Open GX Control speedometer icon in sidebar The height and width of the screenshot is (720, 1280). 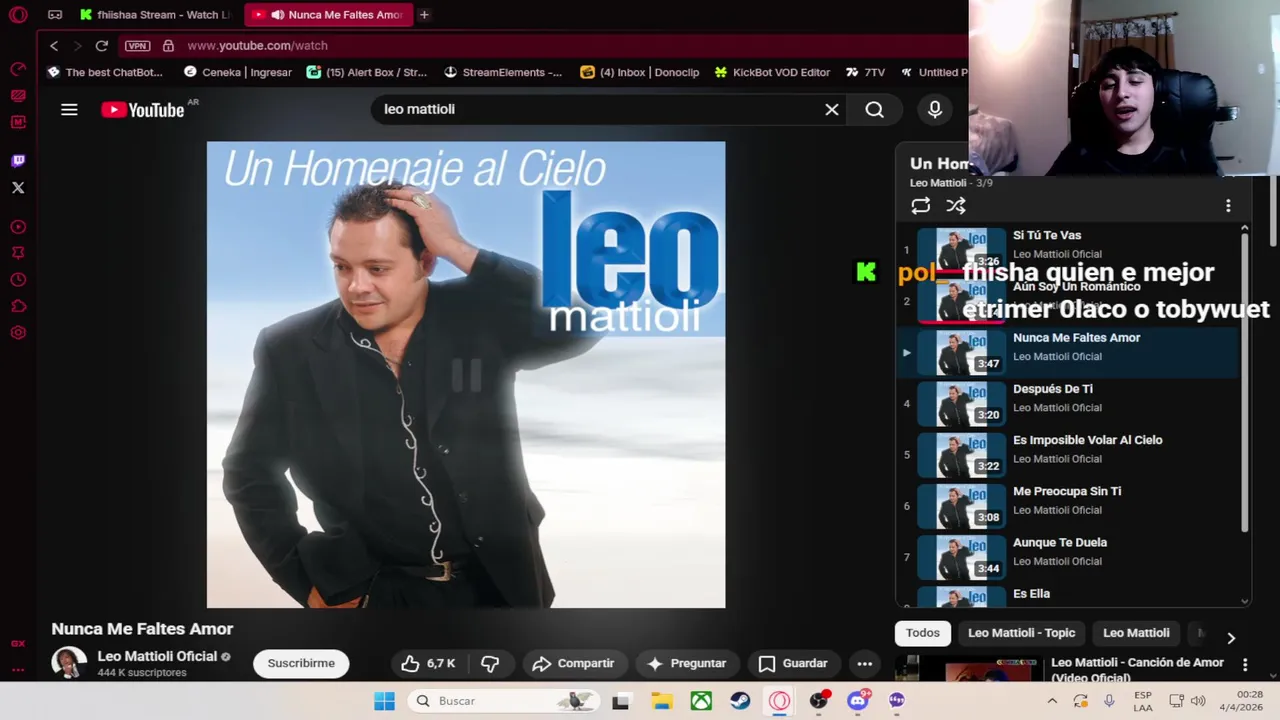pyautogui.click(x=18, y=69)
